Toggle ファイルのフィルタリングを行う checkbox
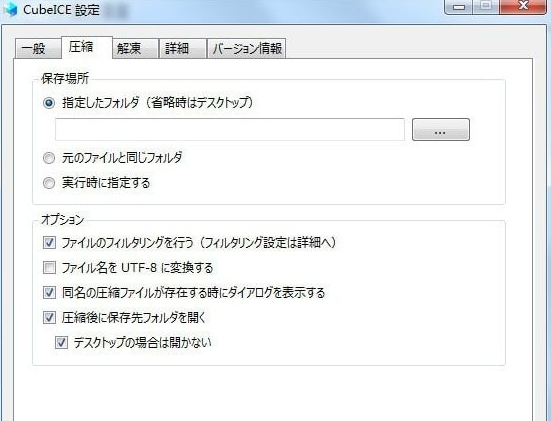Screen dimensions: 551x421 tap(49, 242)
